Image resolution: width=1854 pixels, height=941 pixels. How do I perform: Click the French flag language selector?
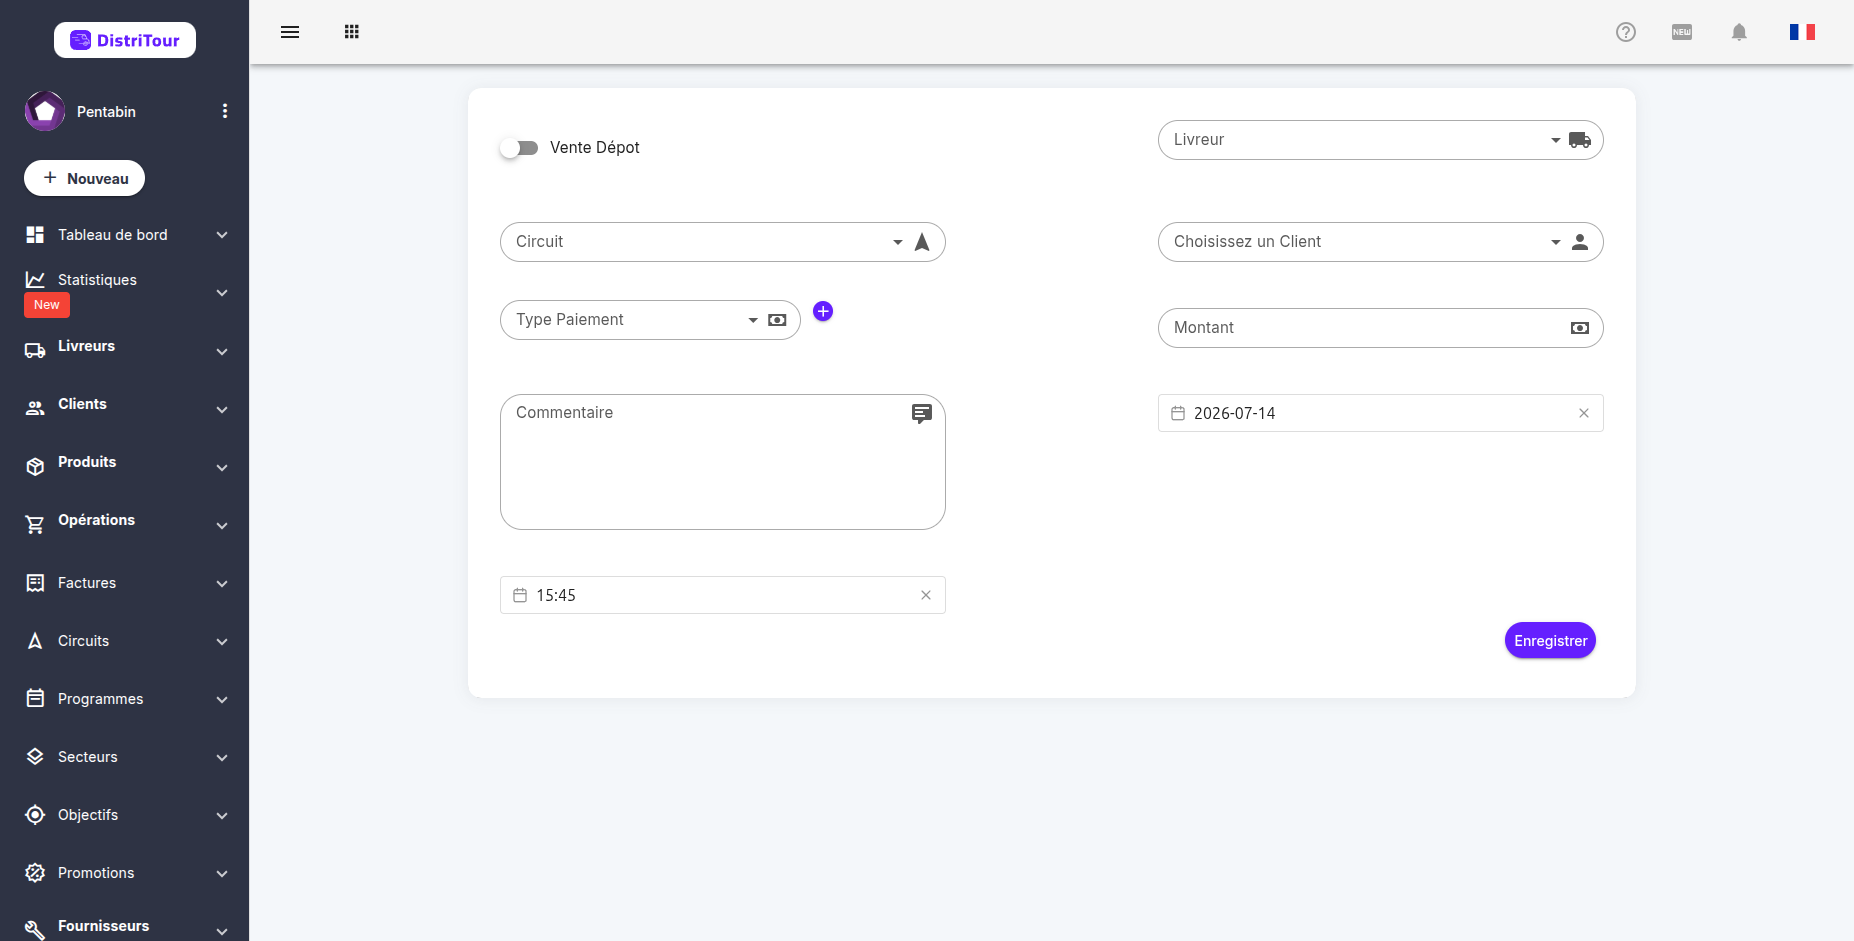[x=1802, y=32]
